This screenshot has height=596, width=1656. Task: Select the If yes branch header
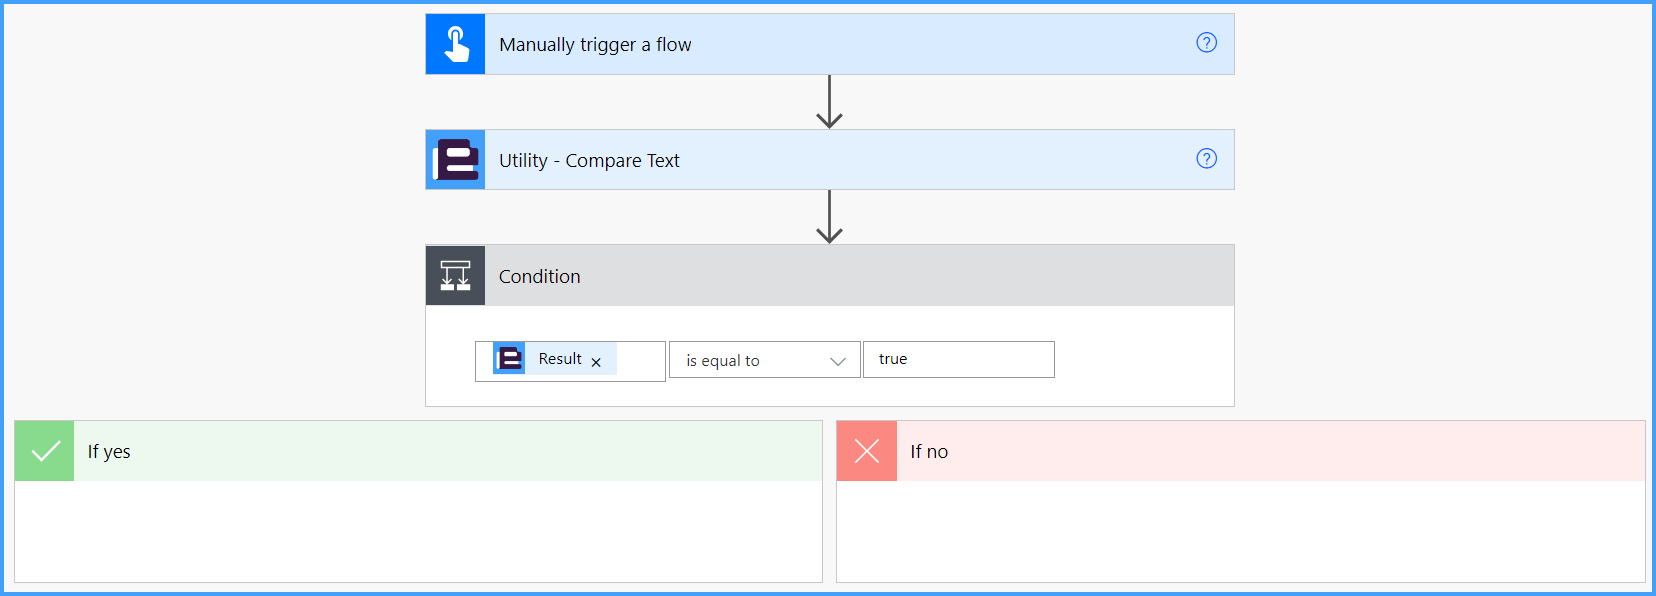418,452
